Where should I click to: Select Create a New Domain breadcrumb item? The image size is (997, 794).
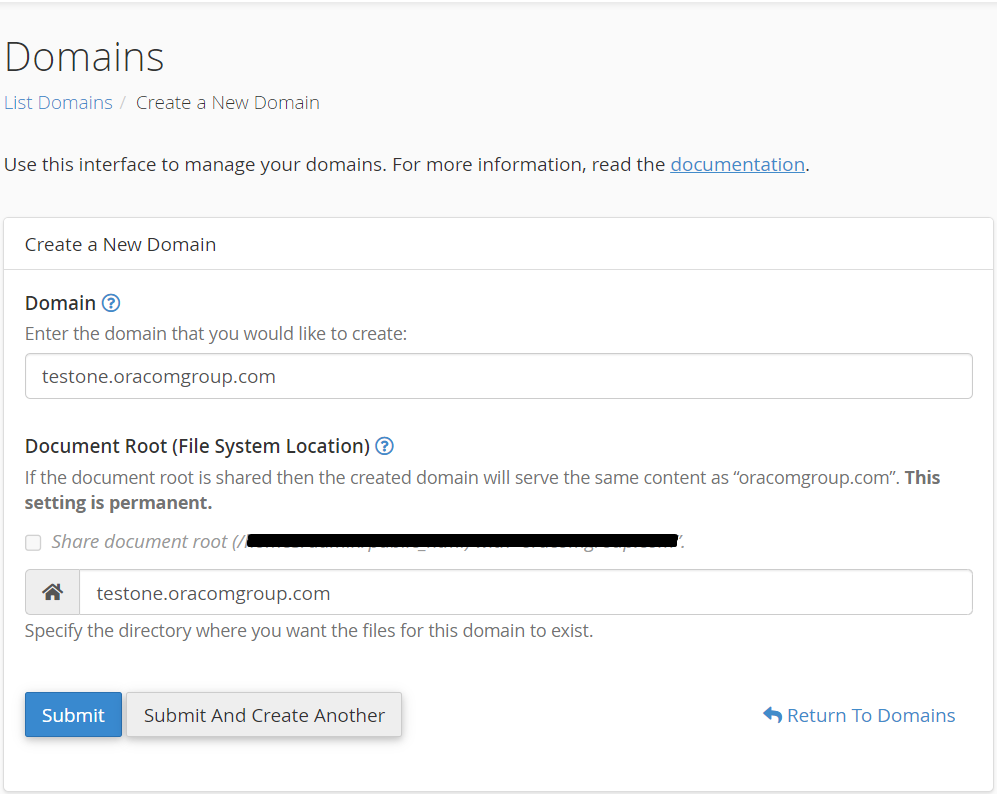(227, 102)
